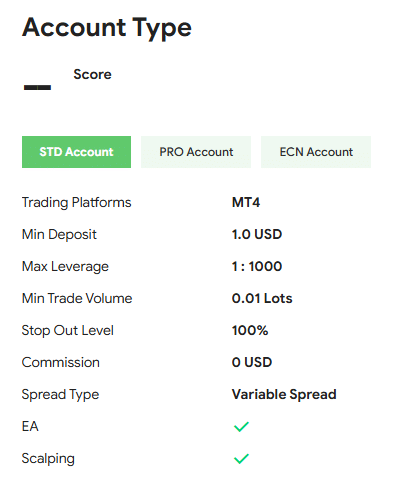
Task: Select the Variable Spread value
Action: click(x=284, y=394)
